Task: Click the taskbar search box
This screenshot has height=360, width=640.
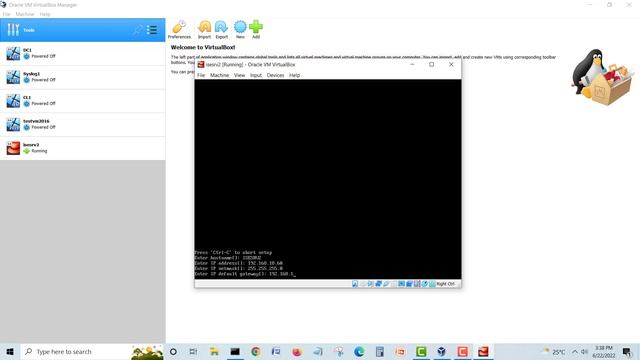Action: tap(92, 351)
